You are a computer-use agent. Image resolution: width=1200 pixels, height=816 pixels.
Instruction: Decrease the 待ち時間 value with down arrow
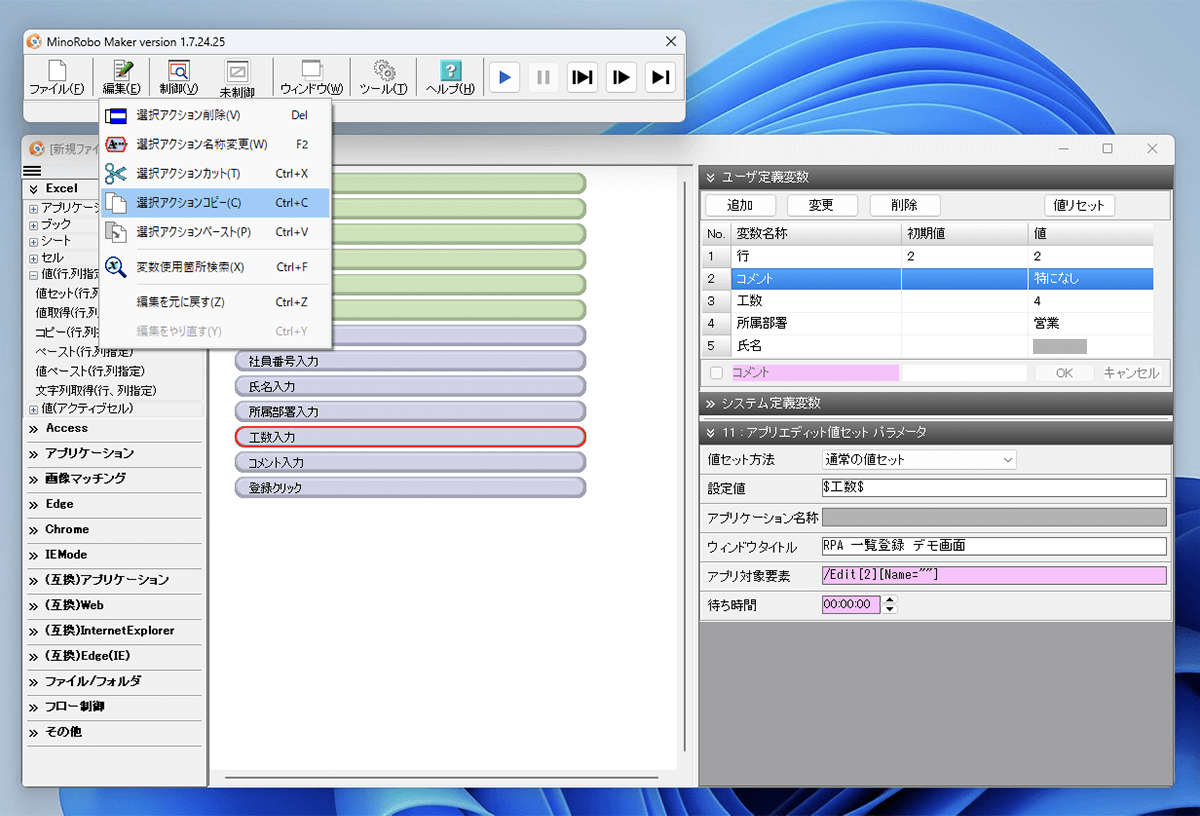point(891,609)
